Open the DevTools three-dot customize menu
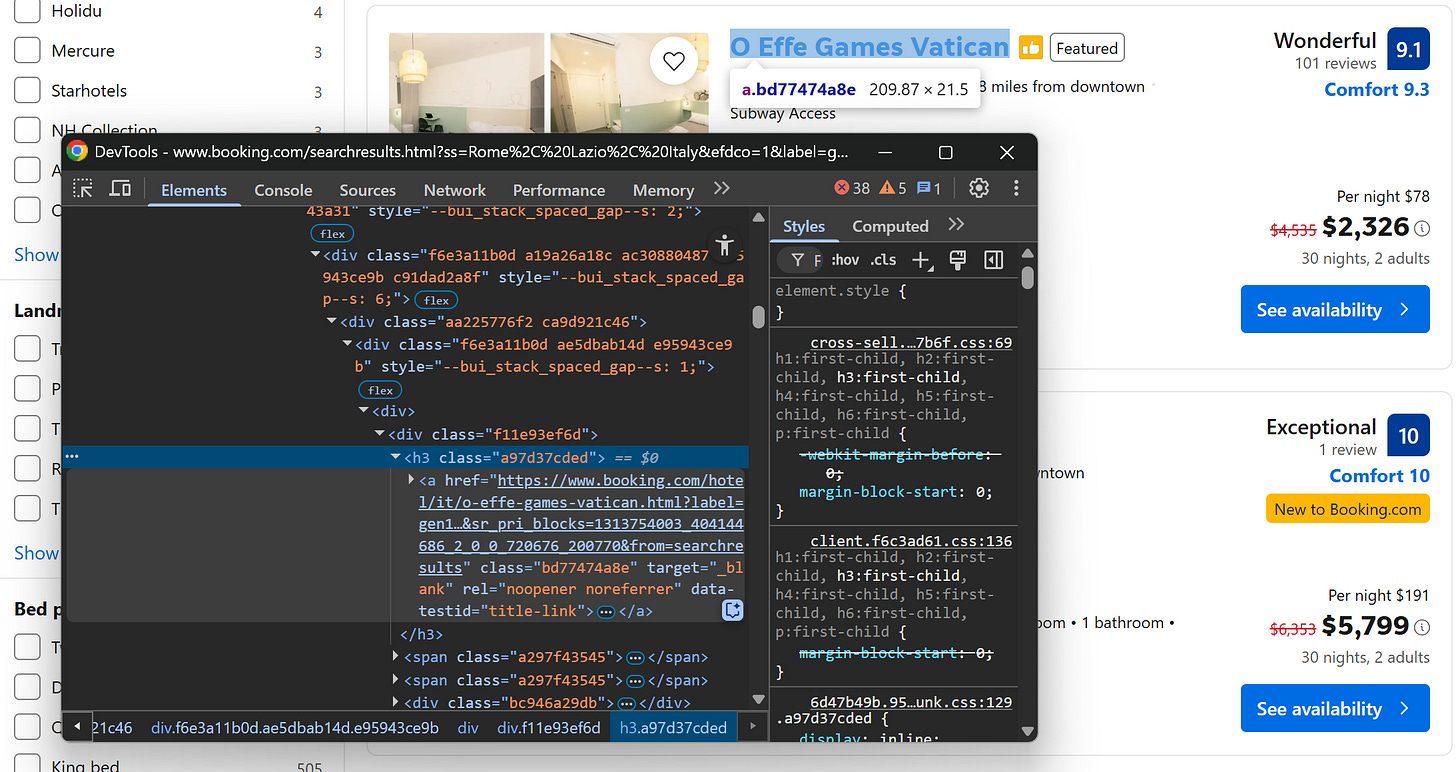 1016,188
